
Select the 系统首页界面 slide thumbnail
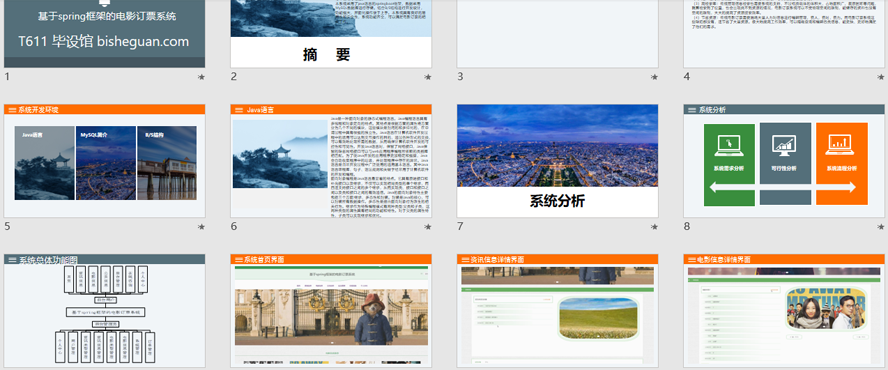[x=331, y=311]
